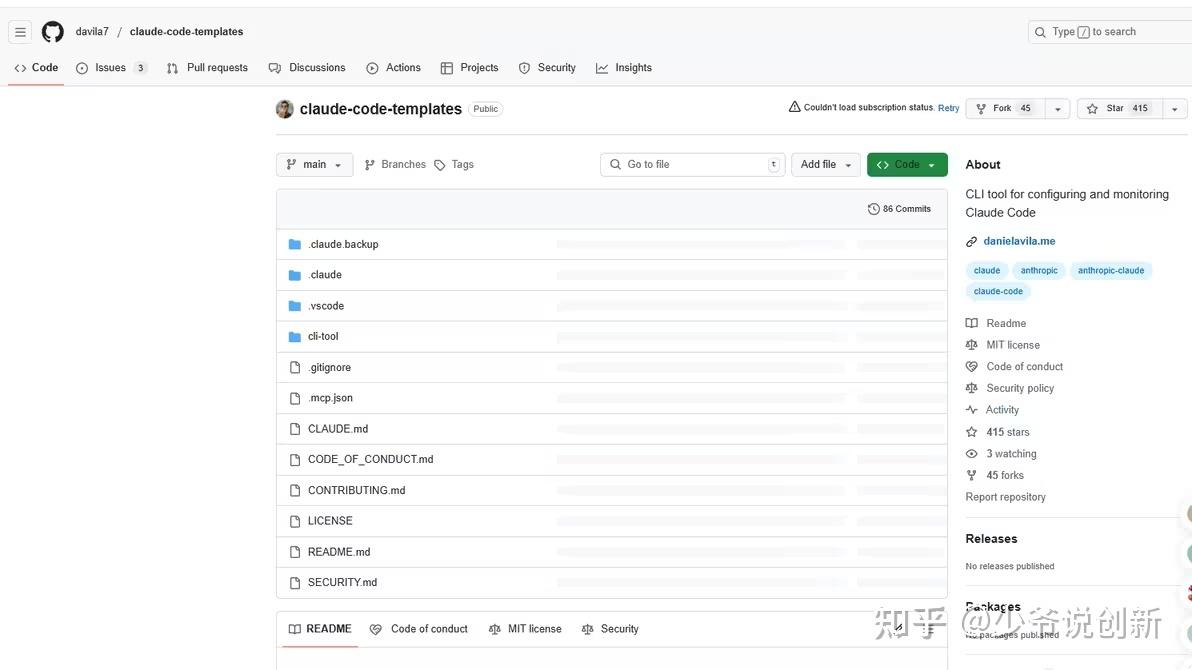
Task: Click the claude-code topic tag
Action: (998, 291)
